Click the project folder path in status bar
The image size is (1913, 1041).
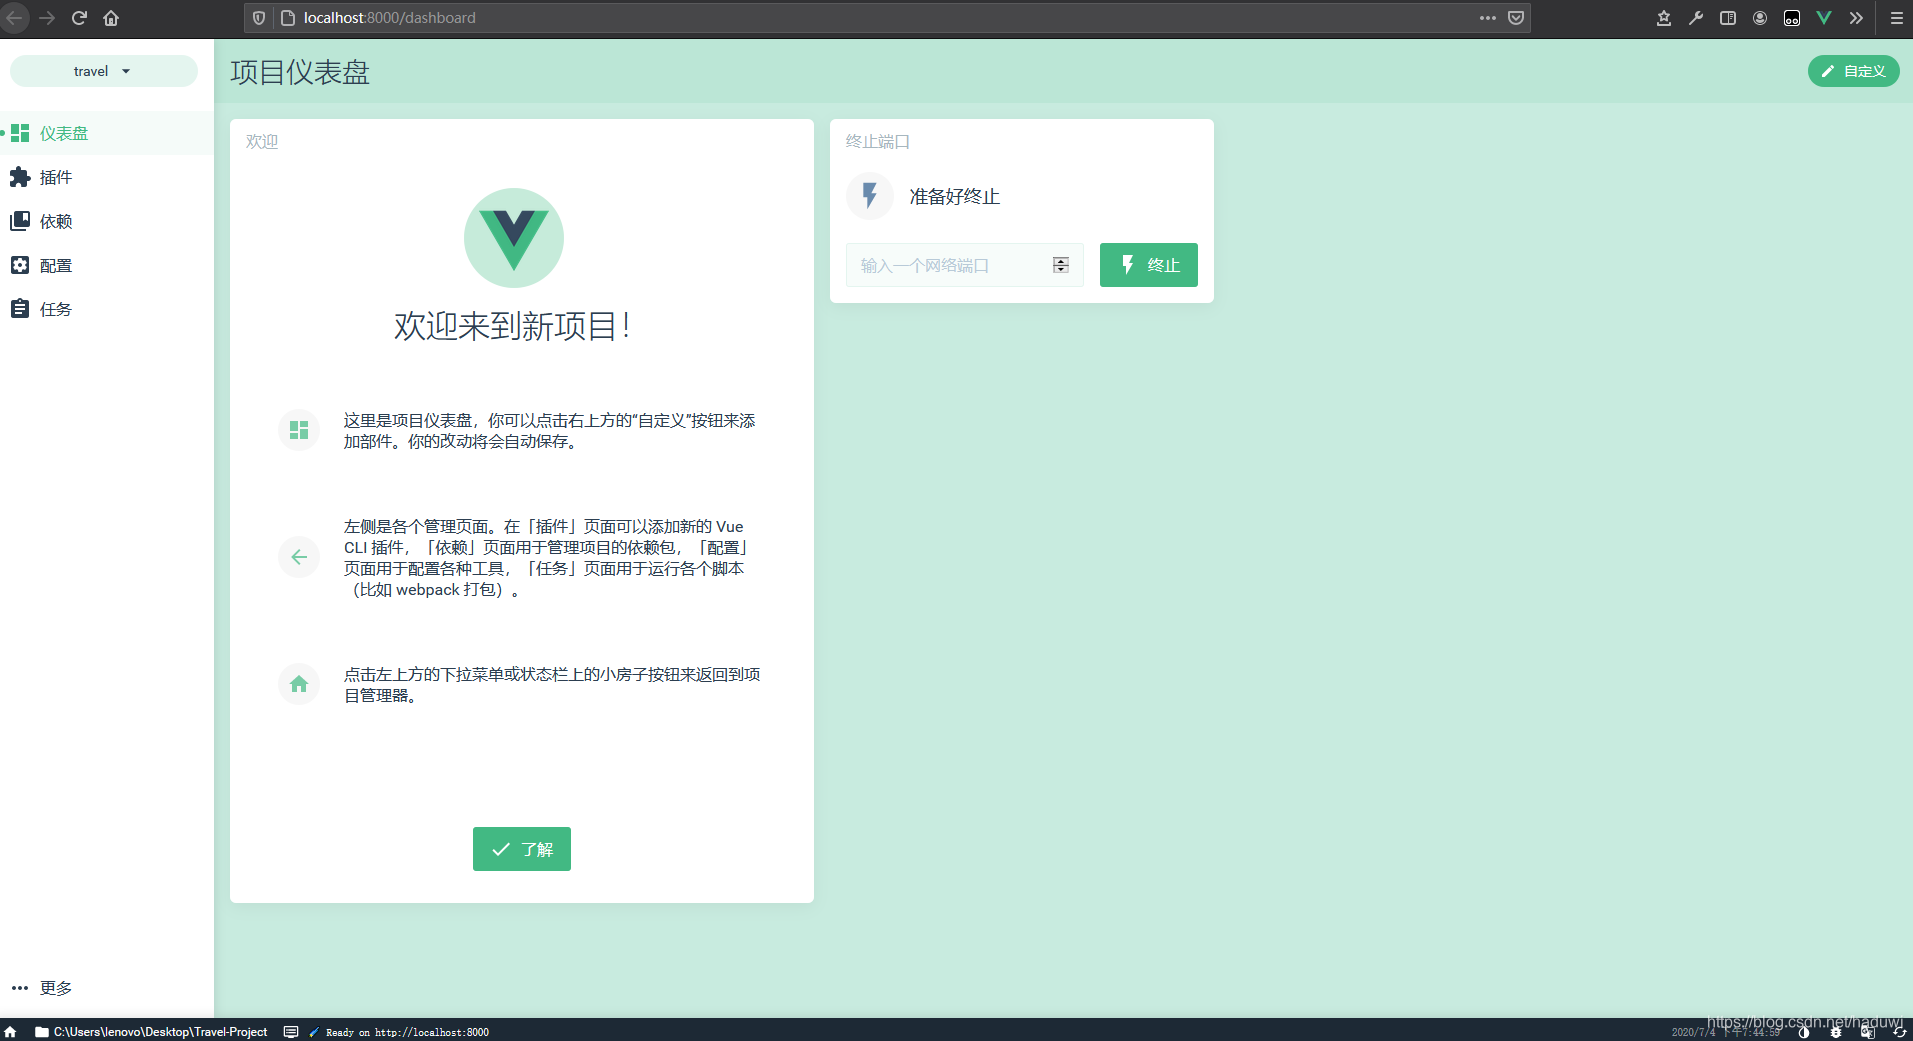pos(151,1032)
